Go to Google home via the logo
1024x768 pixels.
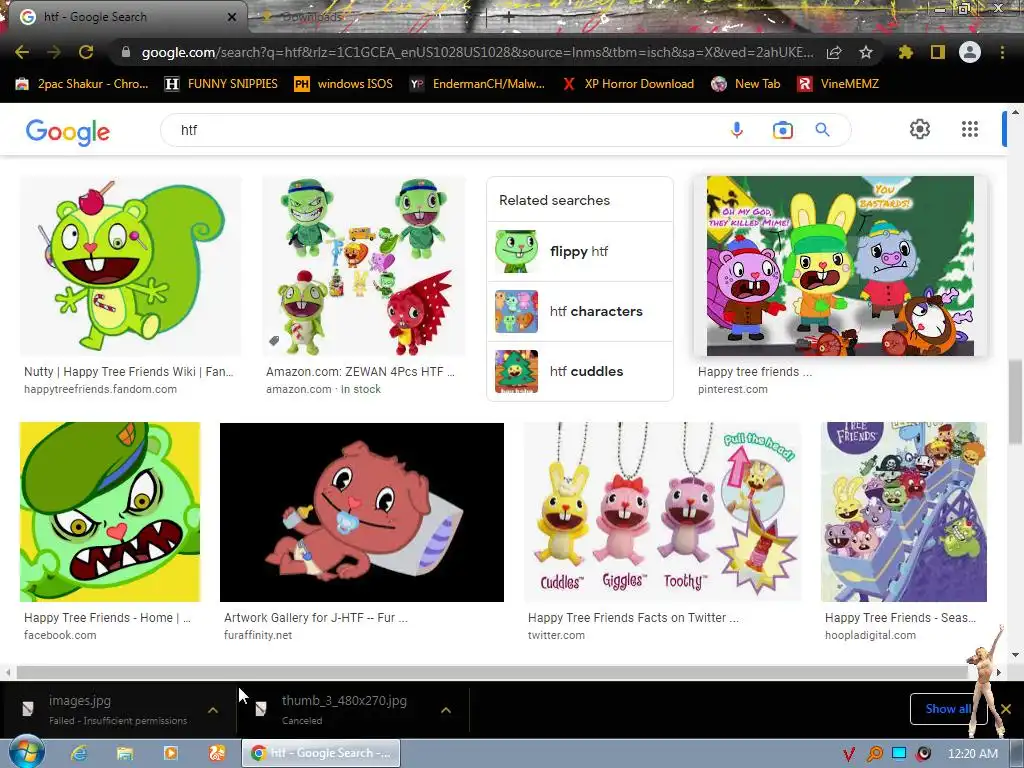click(68, 131)
